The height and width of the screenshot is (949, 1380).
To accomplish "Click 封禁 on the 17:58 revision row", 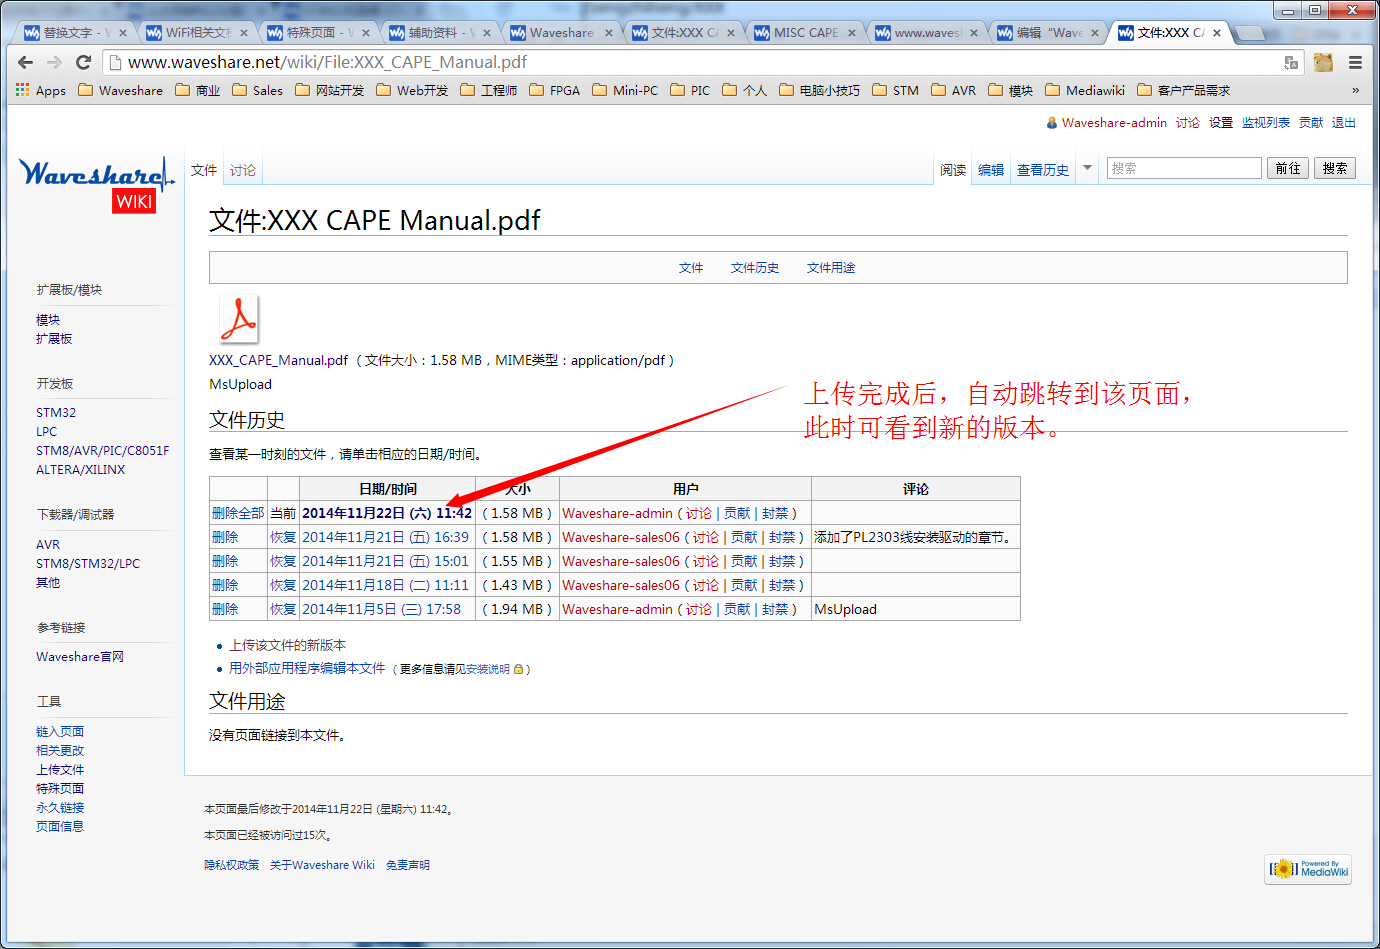I will pyautogui.click(x=775, y=609).
